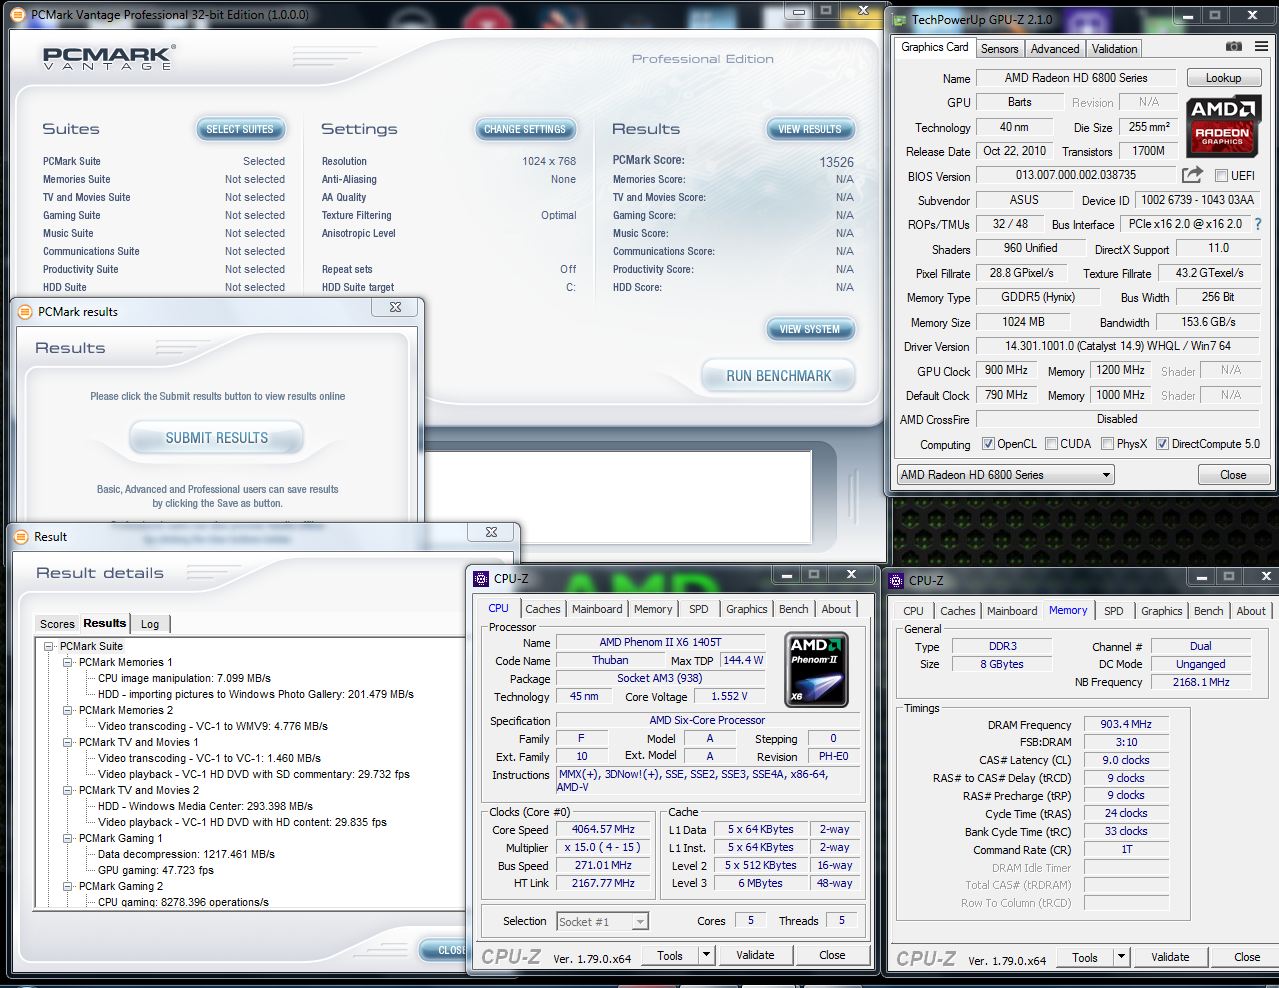This screenshot has height=988, width=1279.
Task: Open the Log tab in Result details
Action: click(150, 624)
